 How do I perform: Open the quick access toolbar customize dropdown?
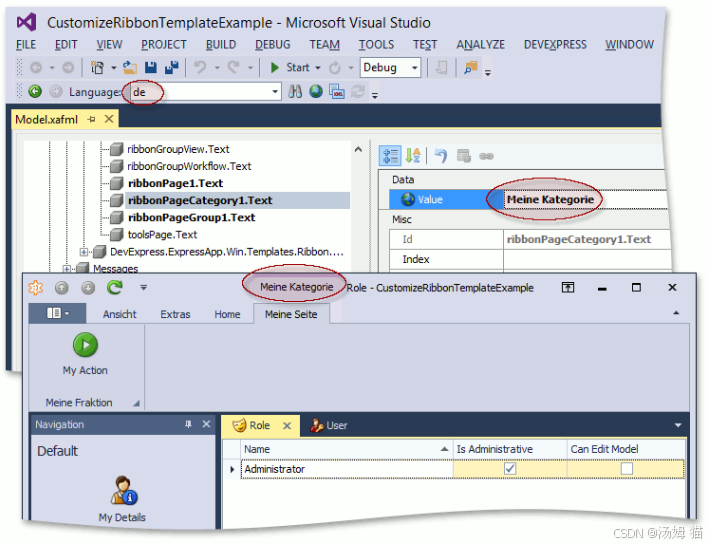144,287
